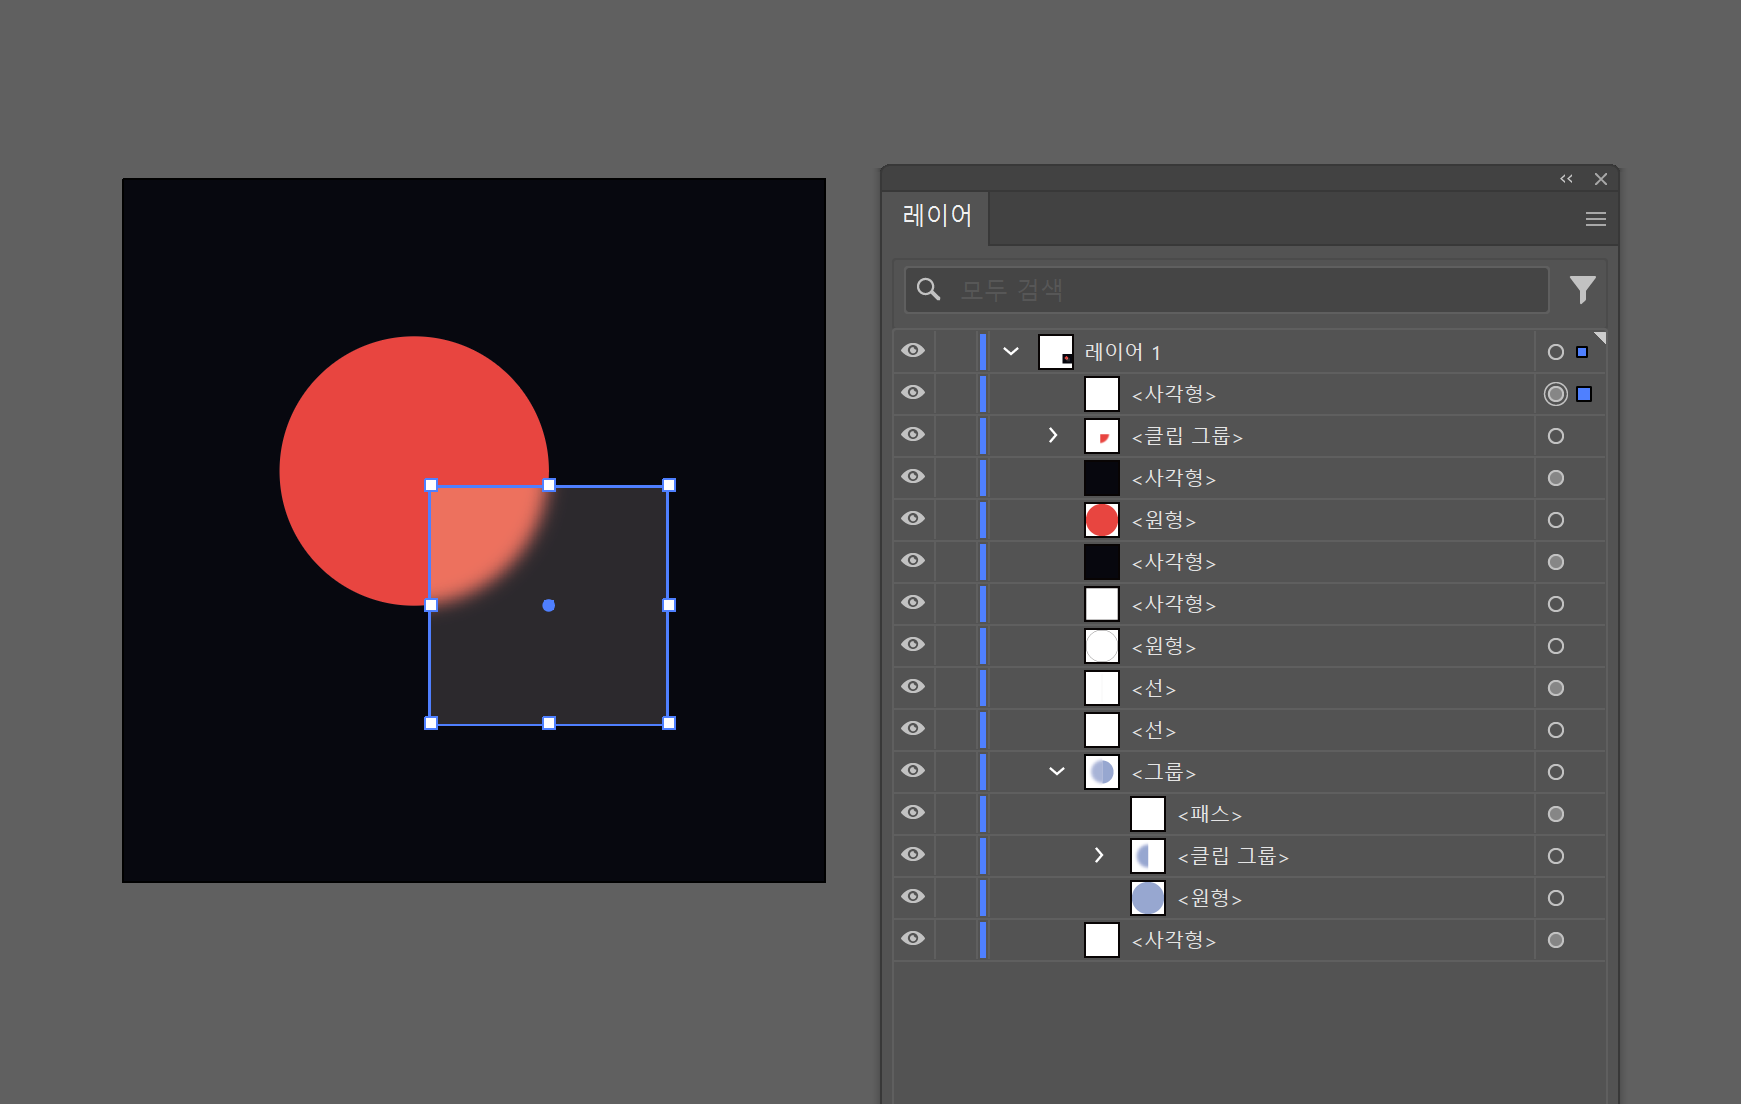Image resolution: width=1741 pixels, height=1104 pixels.
Task: Close the Layers panel with the X
Action: tap(1601, 179)
